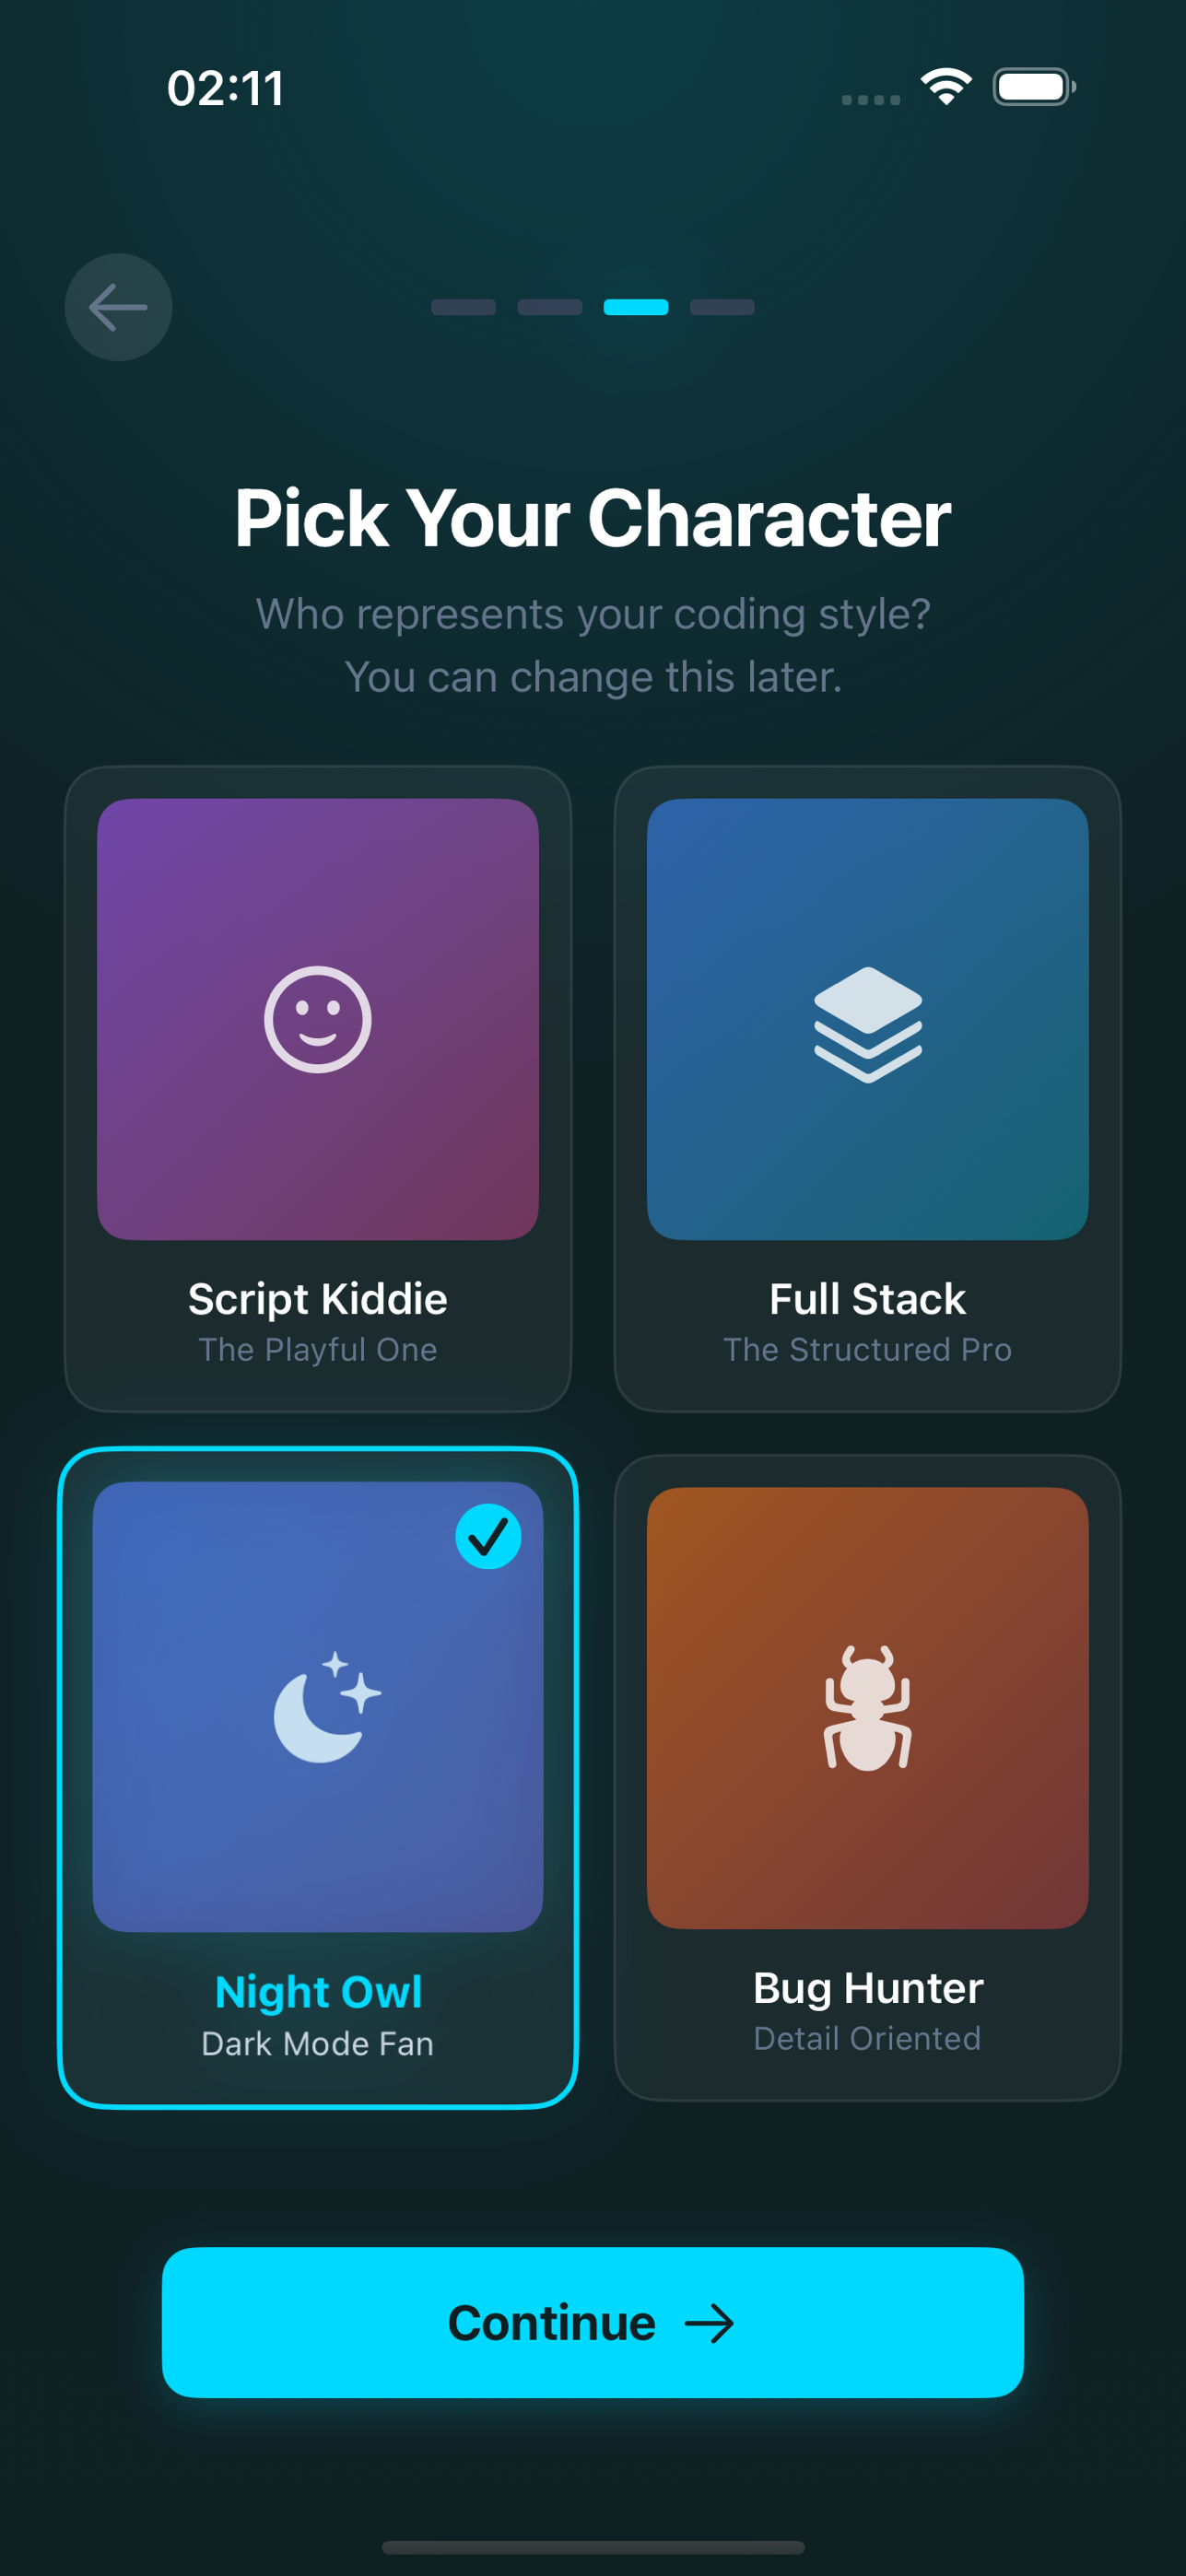Tap the moon and stars icon
This screenshot has height=2576, width=1186.
pyautogui.click(x=326, y=1707)
